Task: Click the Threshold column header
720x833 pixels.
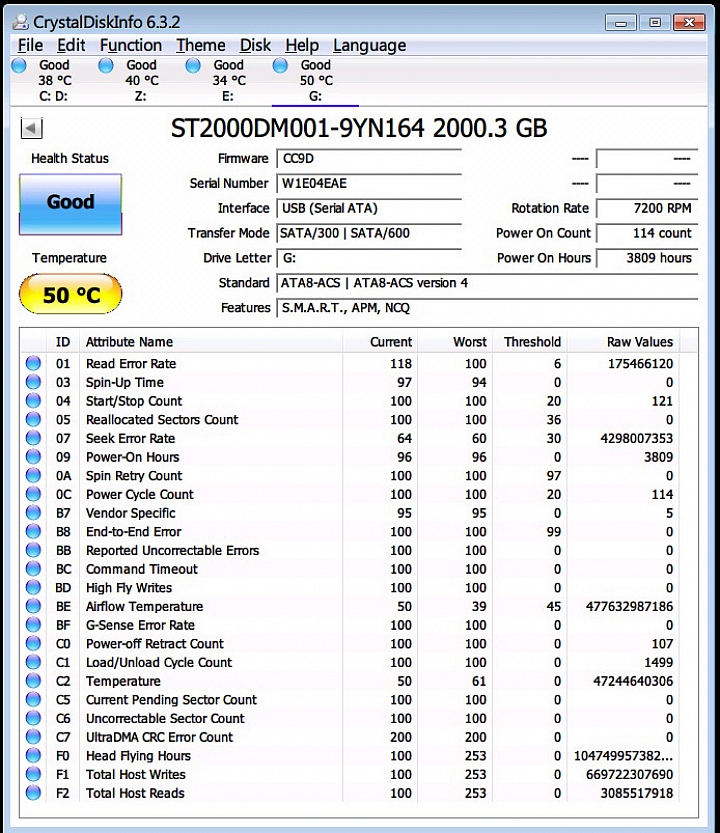Action: pos(530,342)
